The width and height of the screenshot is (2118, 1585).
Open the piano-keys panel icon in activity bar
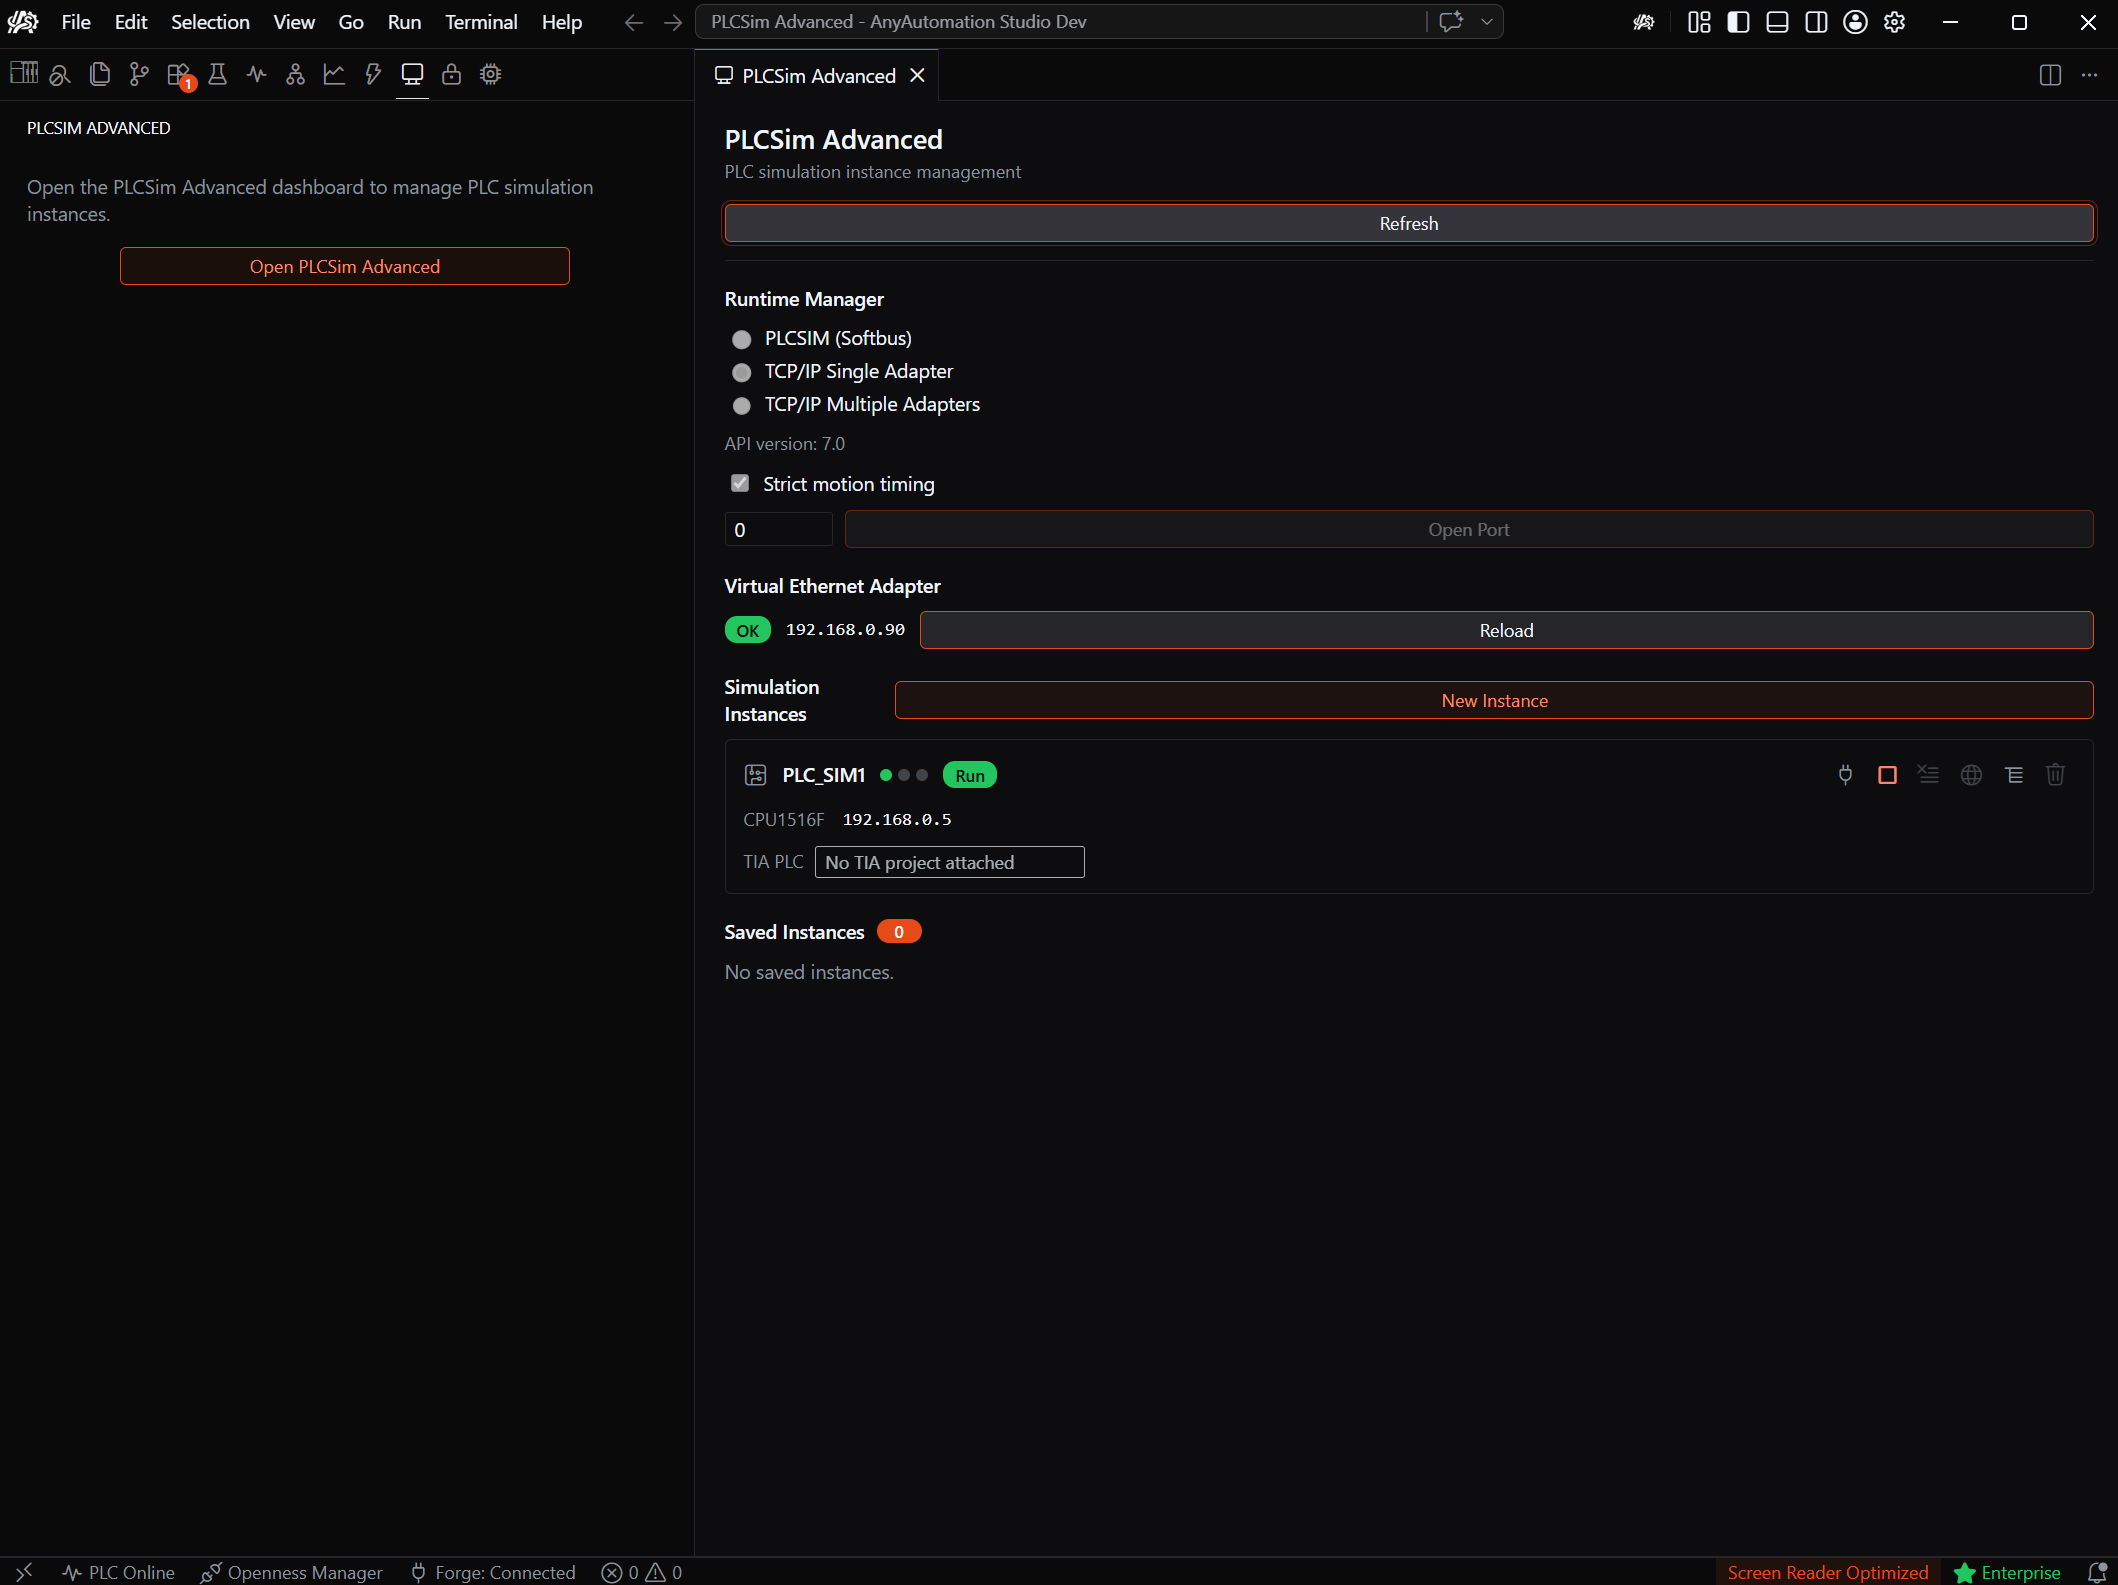(23, 73)
